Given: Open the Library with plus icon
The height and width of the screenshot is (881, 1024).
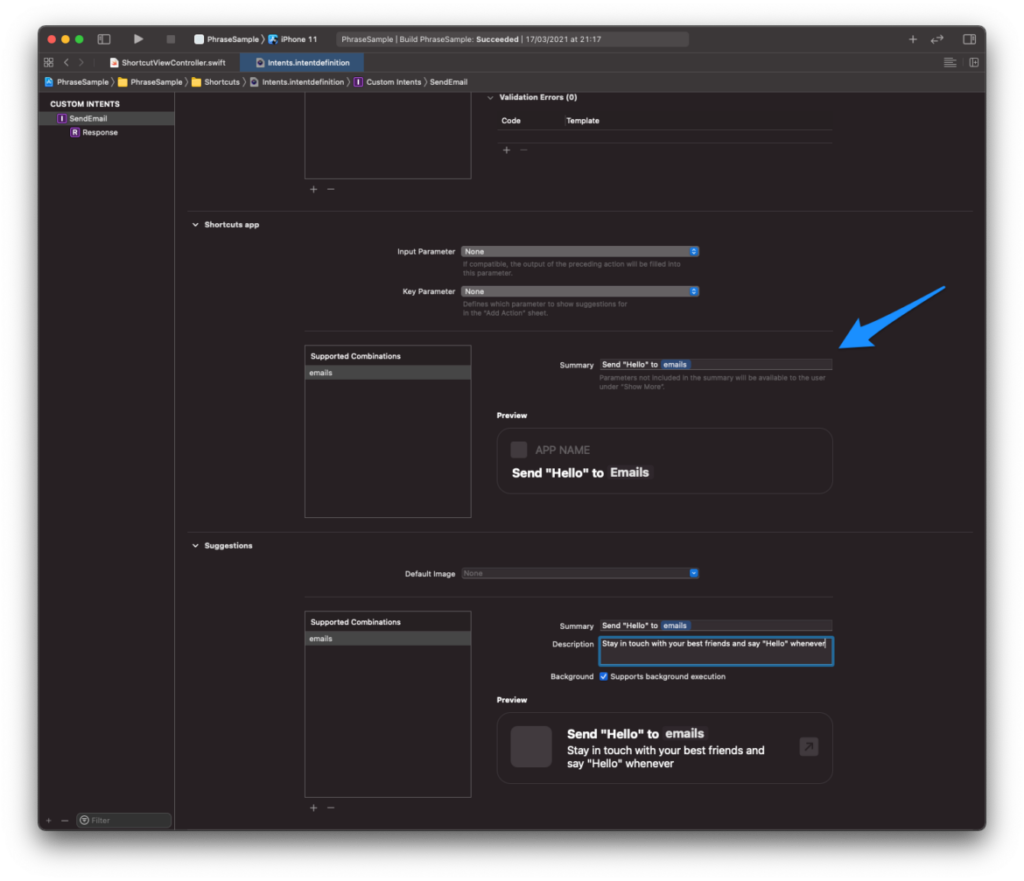Looking at the screenshot, I should 912,39.
